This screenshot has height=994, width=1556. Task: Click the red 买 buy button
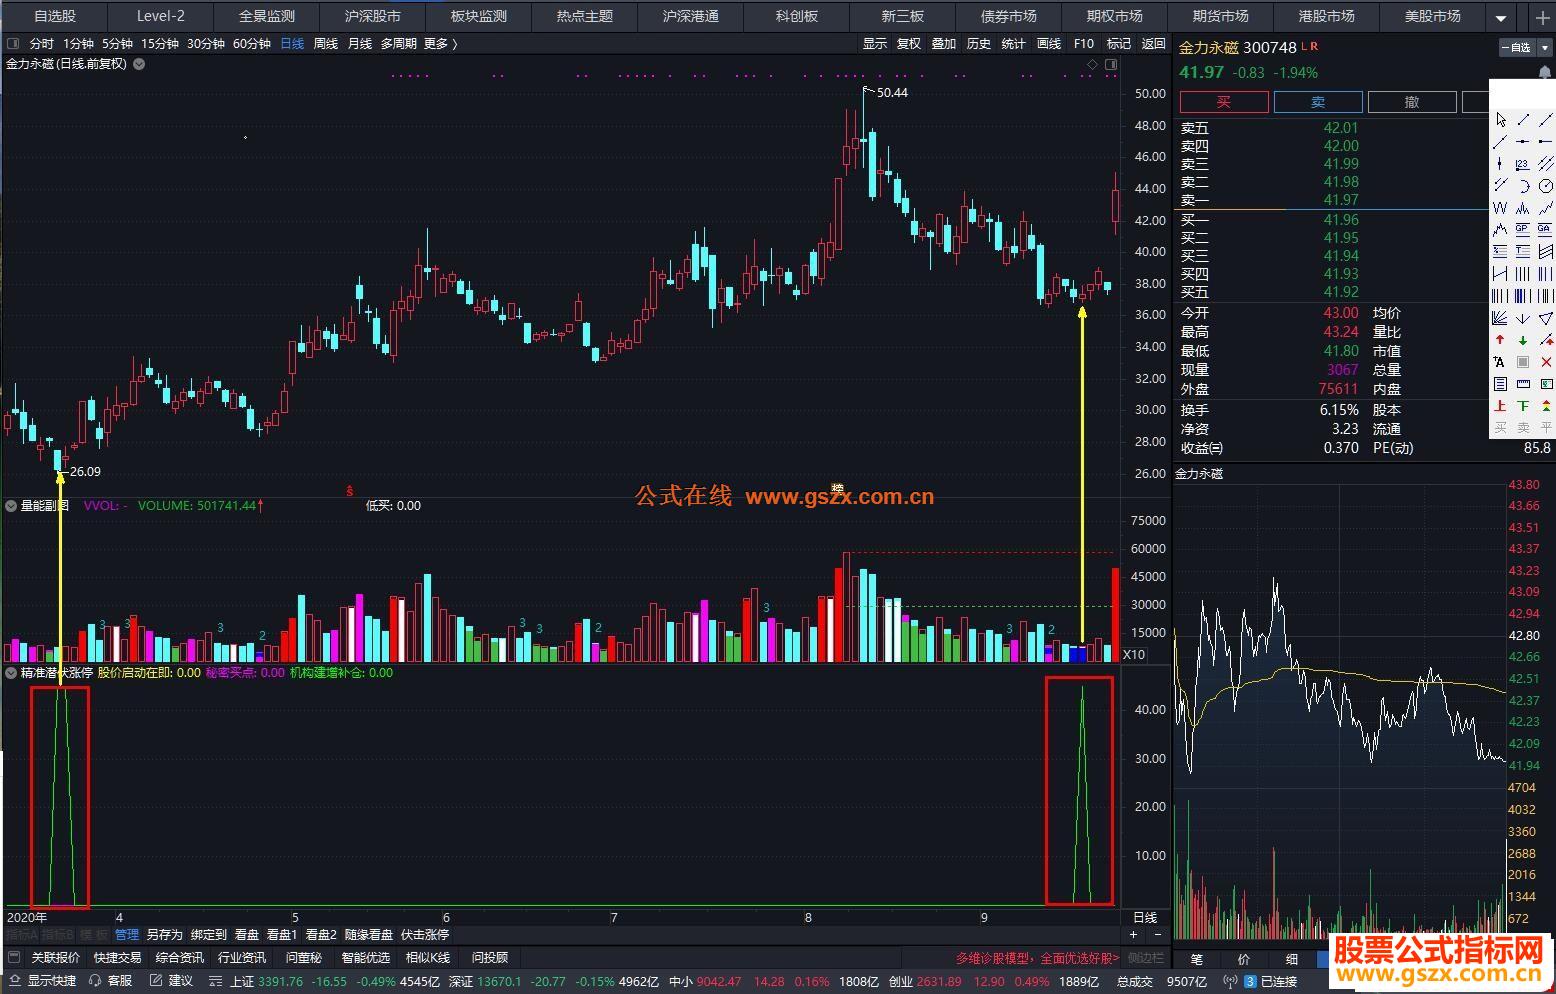point(1224,102)
